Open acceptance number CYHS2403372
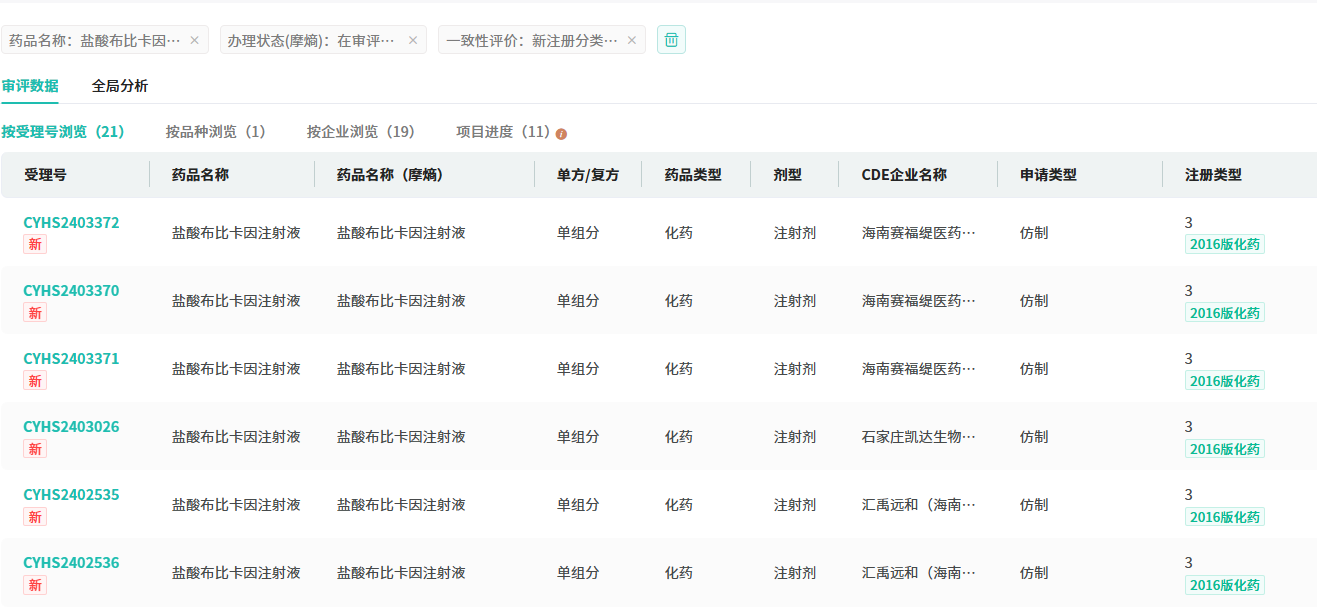This screenshot has height=607, width=1317. [71, 223]
